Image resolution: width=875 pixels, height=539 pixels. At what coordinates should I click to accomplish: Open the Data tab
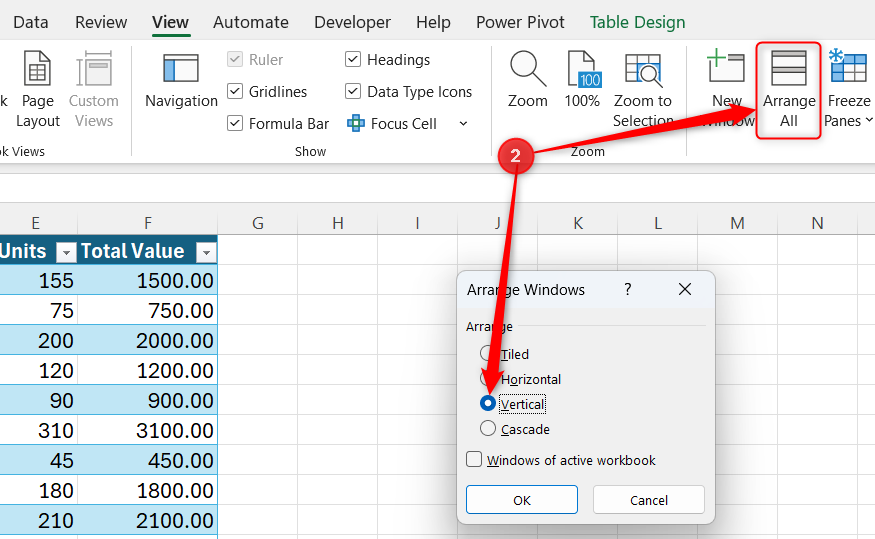tap(31, 22)
